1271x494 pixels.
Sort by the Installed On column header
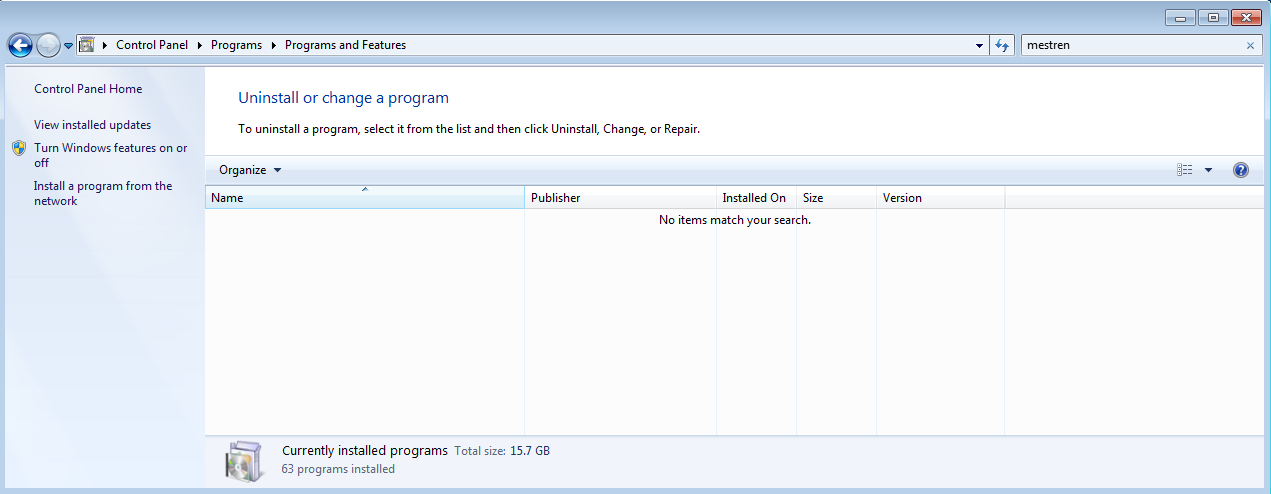[756, 198]
